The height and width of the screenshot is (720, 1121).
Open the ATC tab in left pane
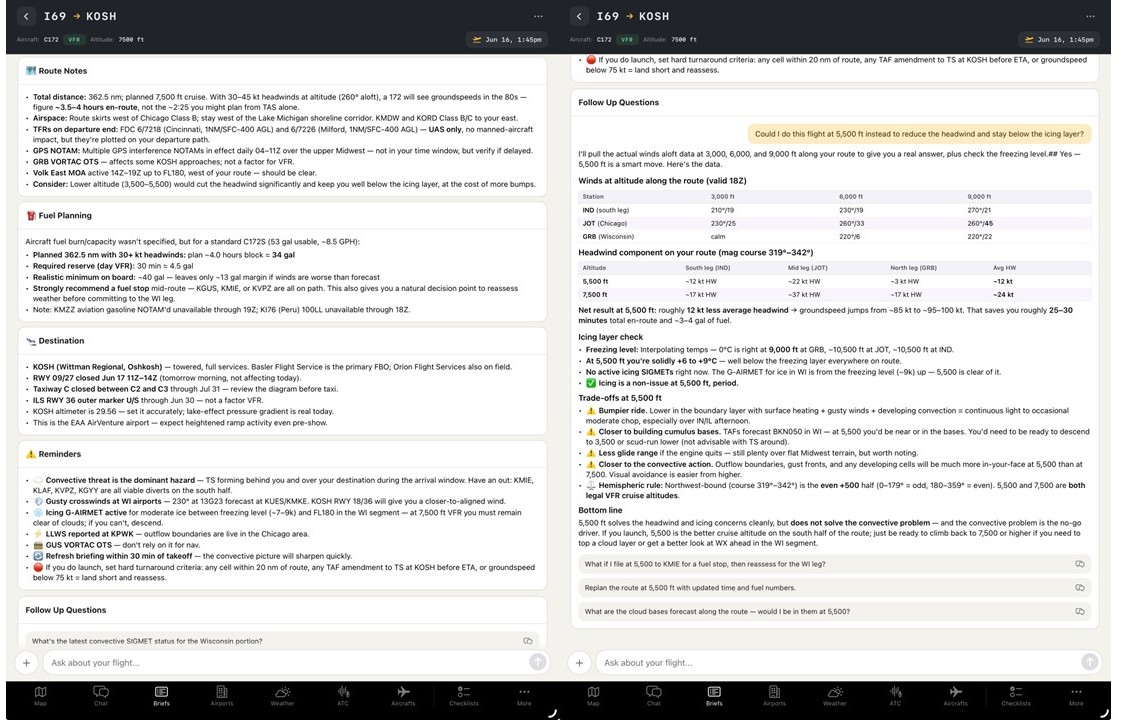[x=343, y=696]
